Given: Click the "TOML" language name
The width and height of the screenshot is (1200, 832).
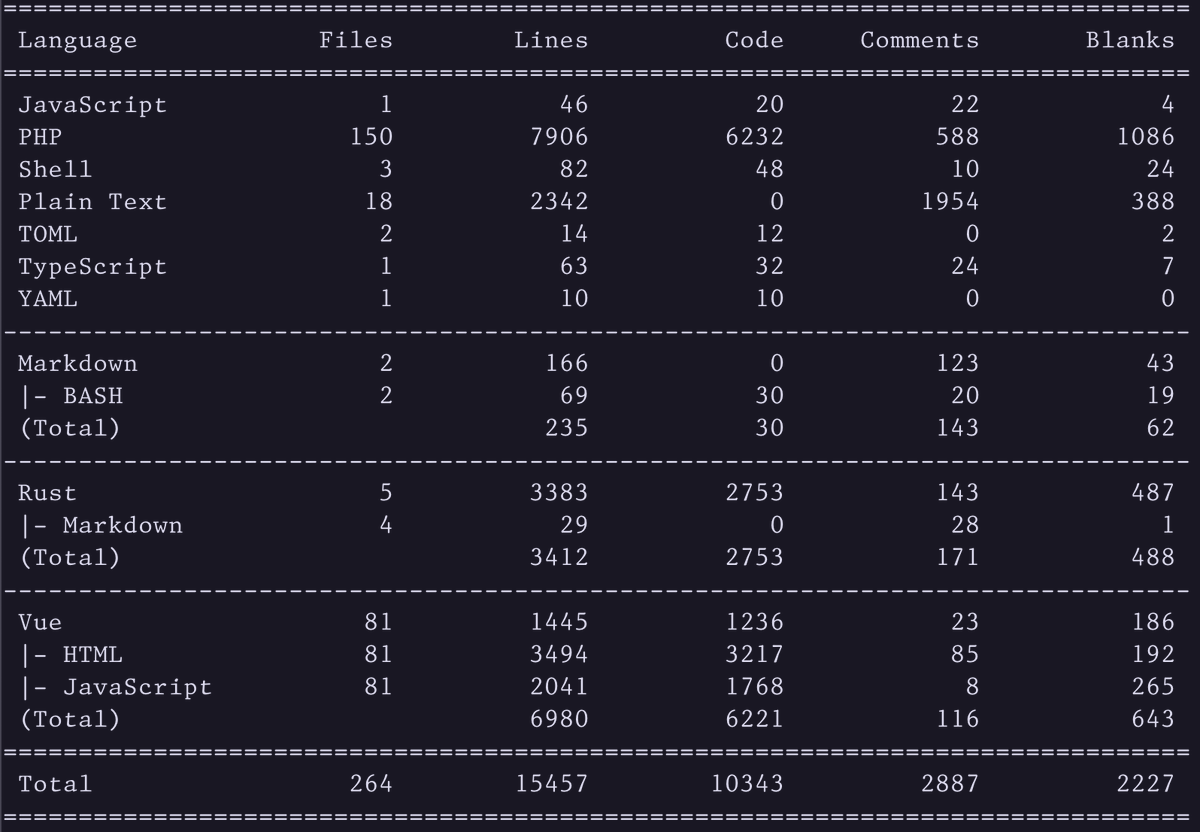Looking at the screenshot, I should tap(47, 234).
